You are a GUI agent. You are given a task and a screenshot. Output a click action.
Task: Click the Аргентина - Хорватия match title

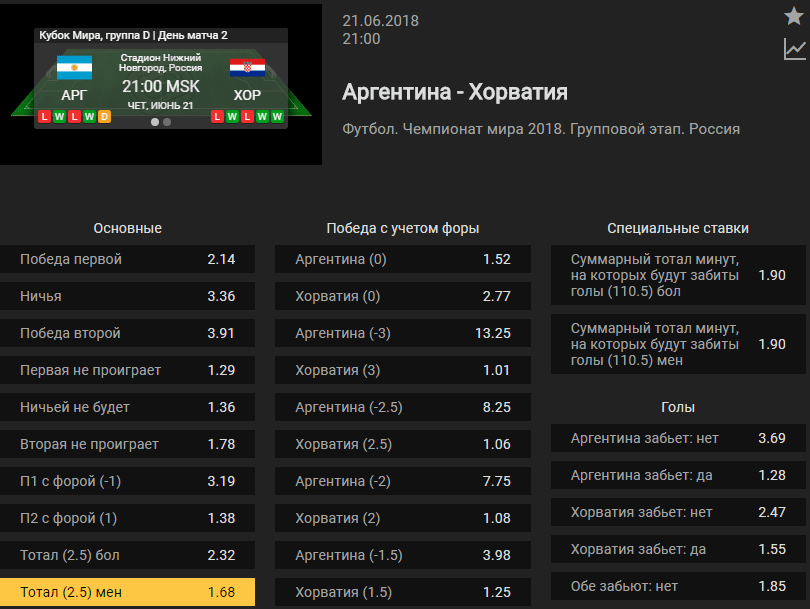455,92
